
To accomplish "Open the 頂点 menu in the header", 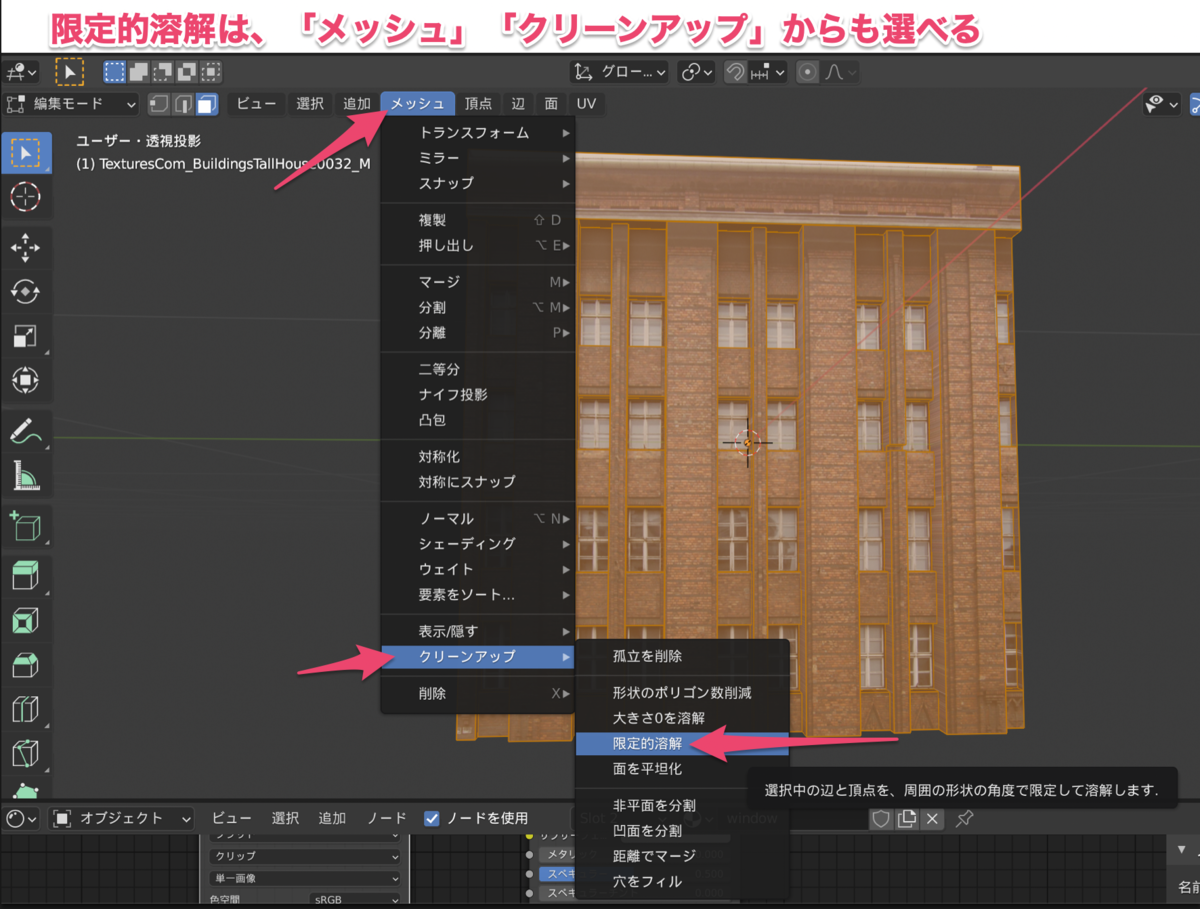I will (x=479, y=103).
